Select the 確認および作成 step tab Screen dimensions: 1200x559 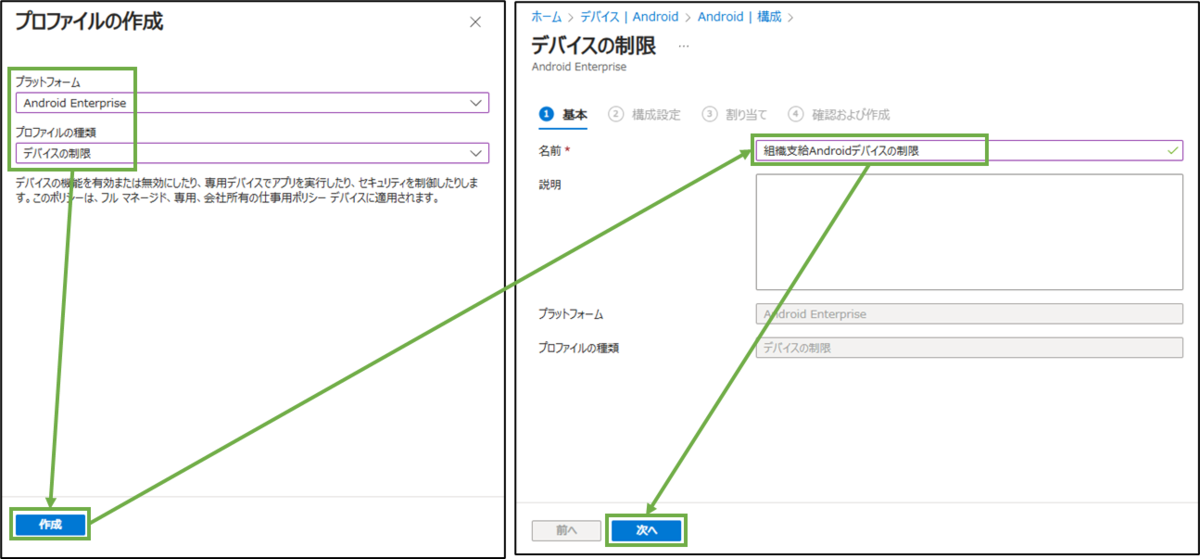pos(839,115)
